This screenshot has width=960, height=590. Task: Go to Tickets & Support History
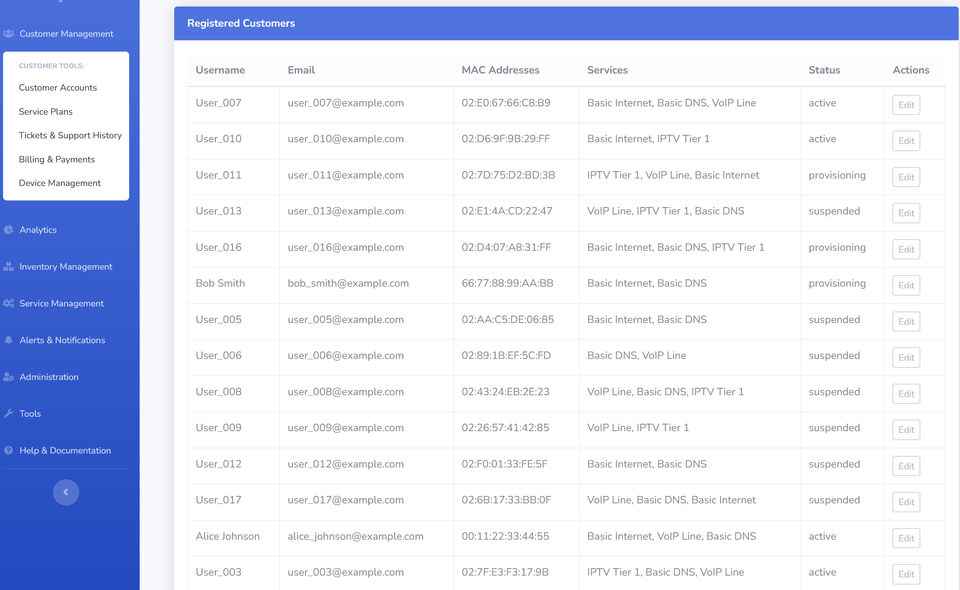click(x=70, y=136)
